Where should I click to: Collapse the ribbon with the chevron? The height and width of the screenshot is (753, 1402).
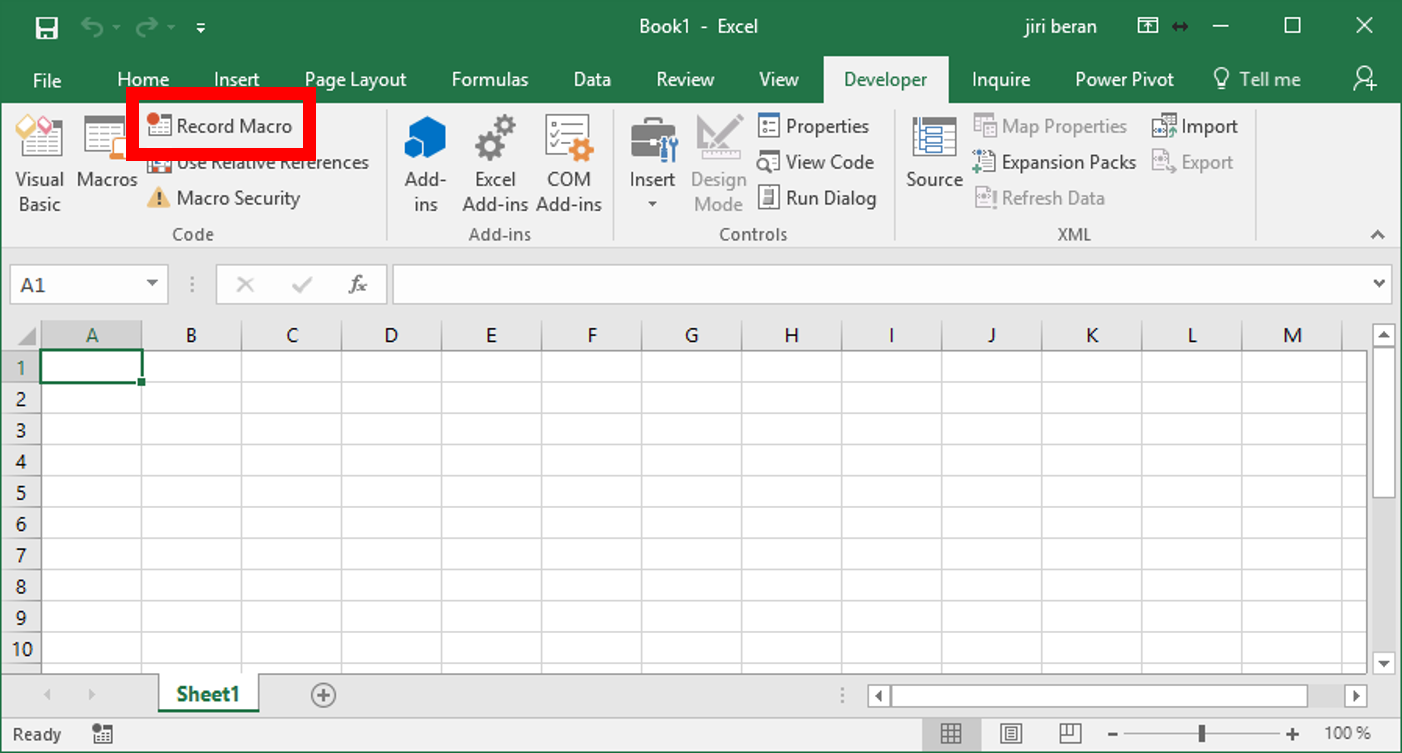tap(1378, 235)
